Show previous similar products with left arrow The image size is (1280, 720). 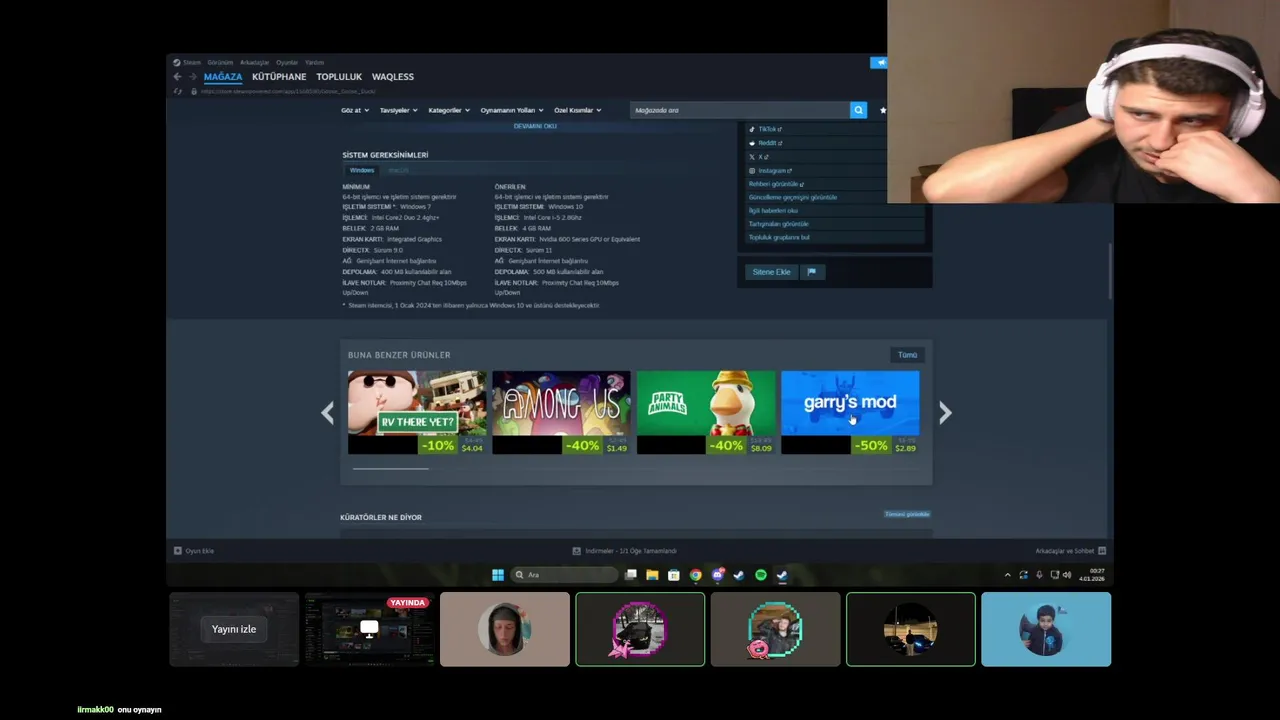pos(327,413)
